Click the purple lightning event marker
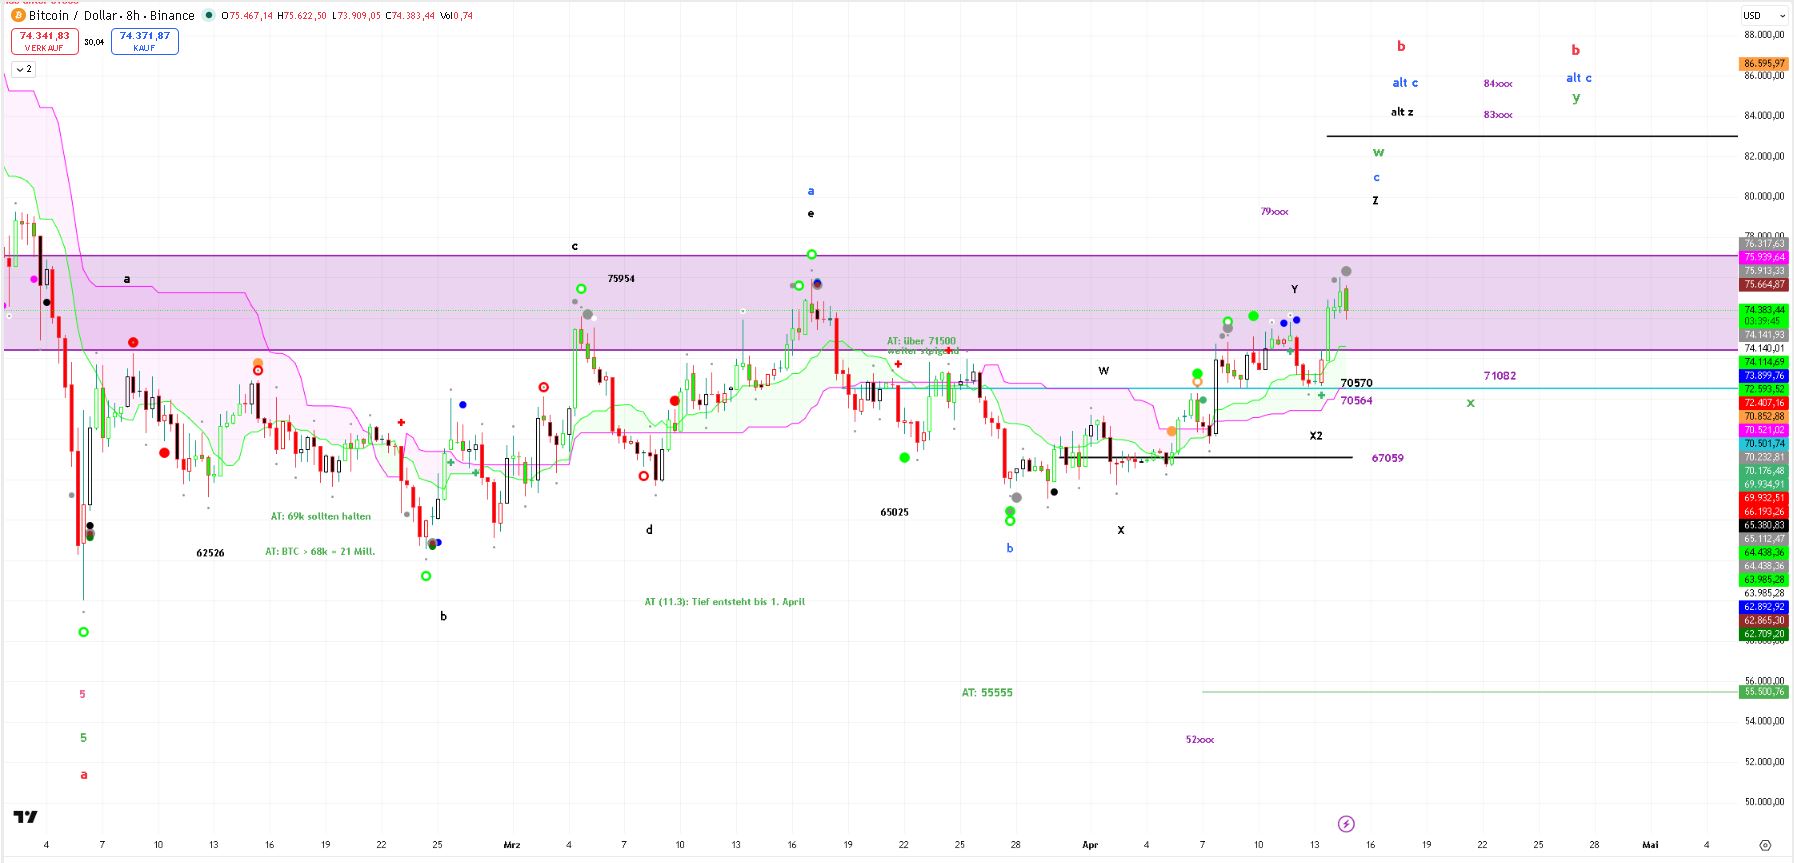 pyautogui.click(x=1346, y=824)
